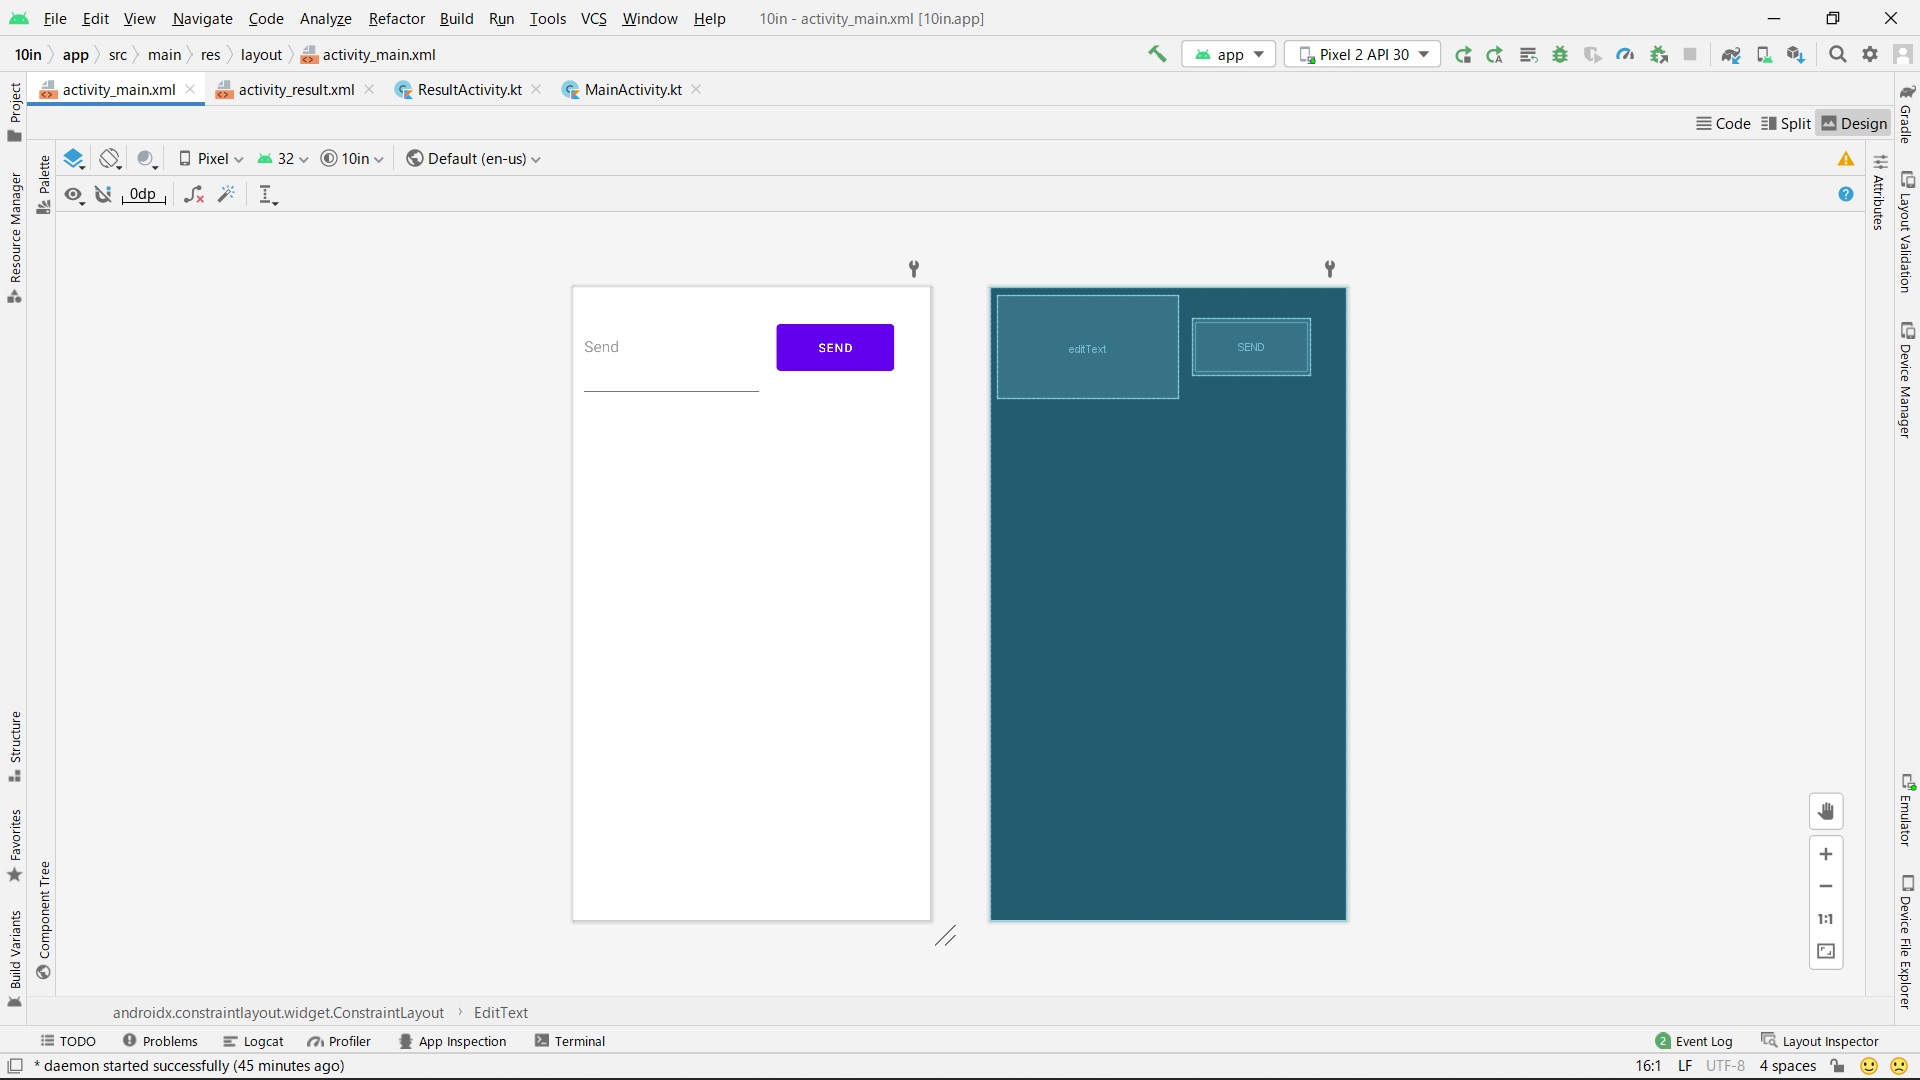Click the Debug app bug icon
1920x1080 pixels.
1560,55
